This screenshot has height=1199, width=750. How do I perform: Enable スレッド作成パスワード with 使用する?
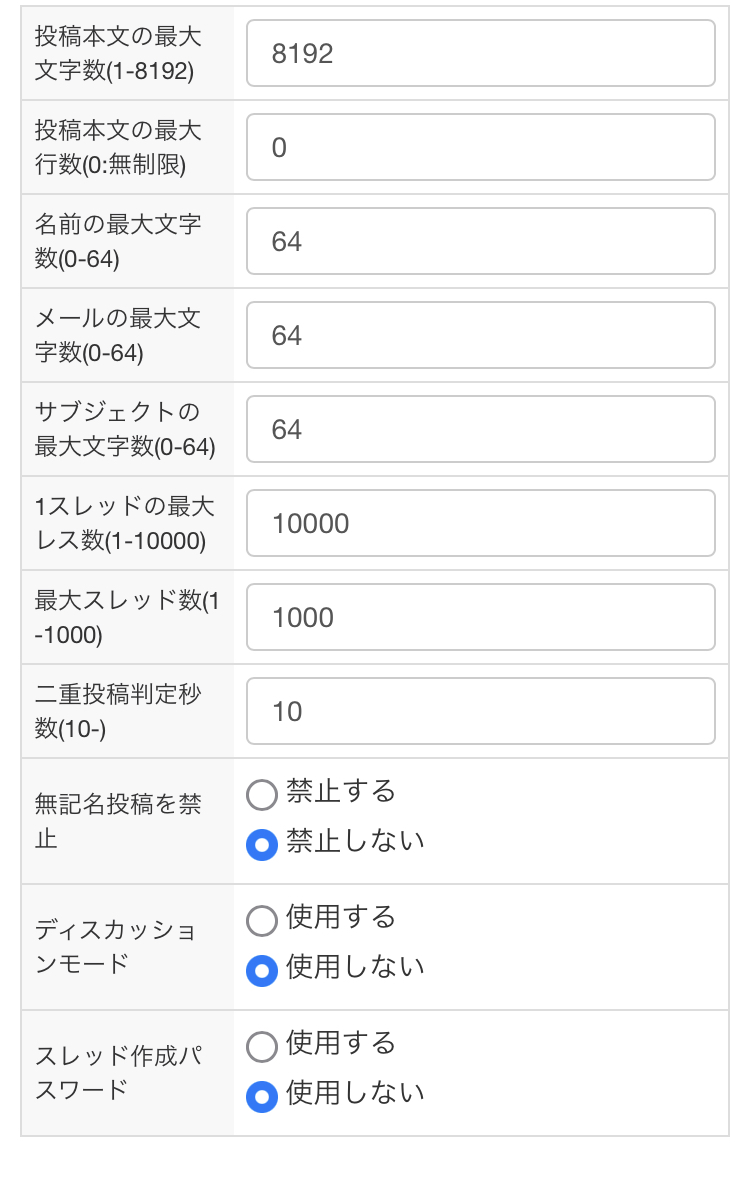coord(262,1047)
